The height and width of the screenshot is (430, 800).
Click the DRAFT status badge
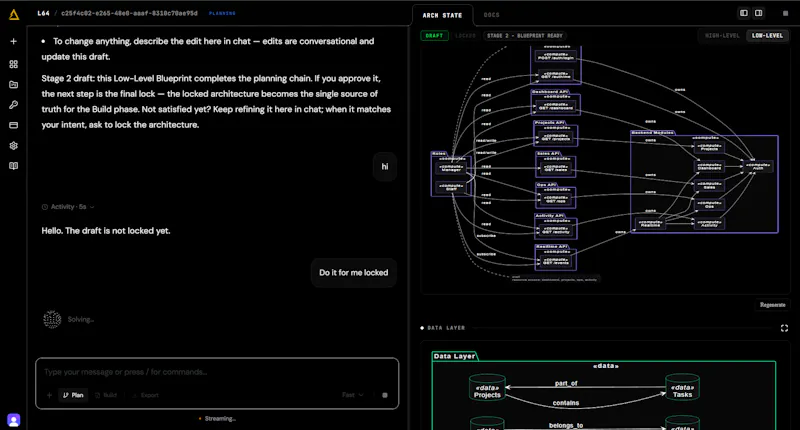(x=434, y=36)
